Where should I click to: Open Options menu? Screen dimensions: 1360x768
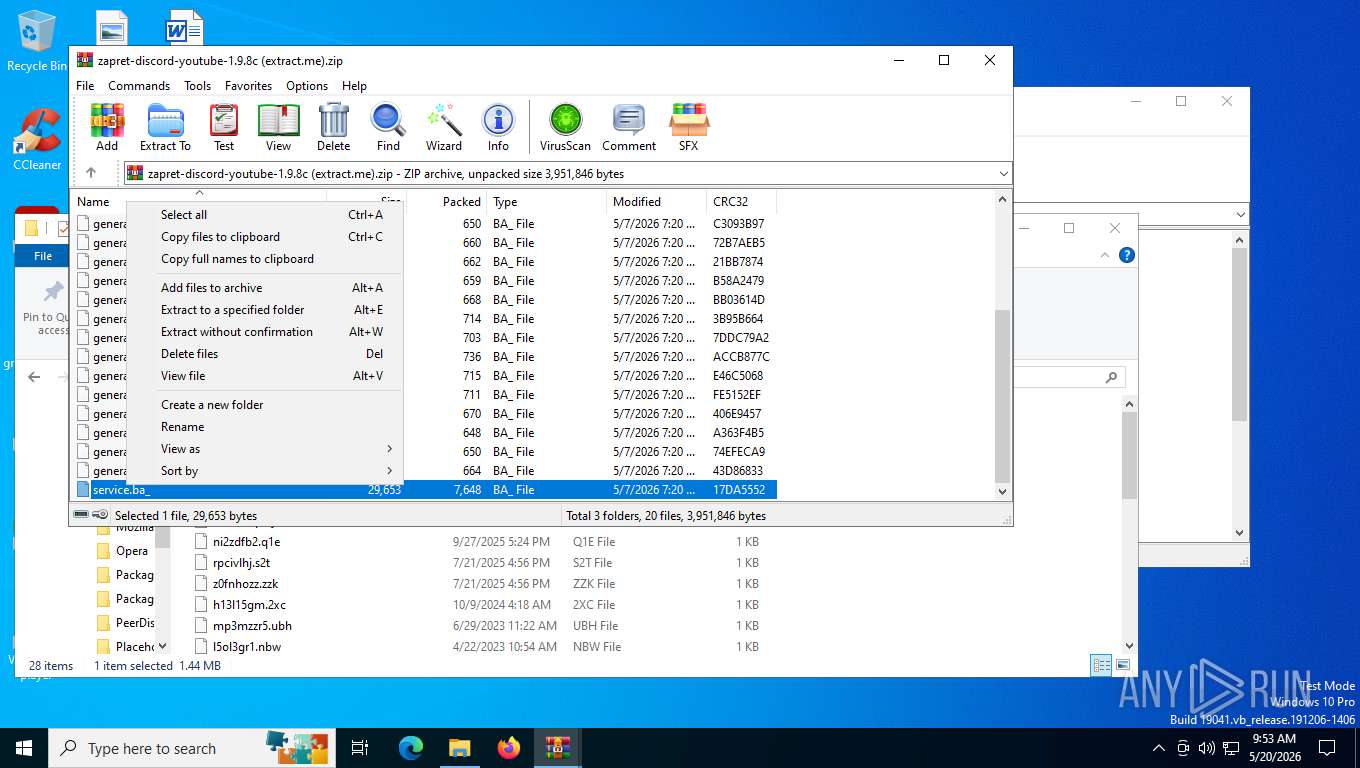coord(307,86)
